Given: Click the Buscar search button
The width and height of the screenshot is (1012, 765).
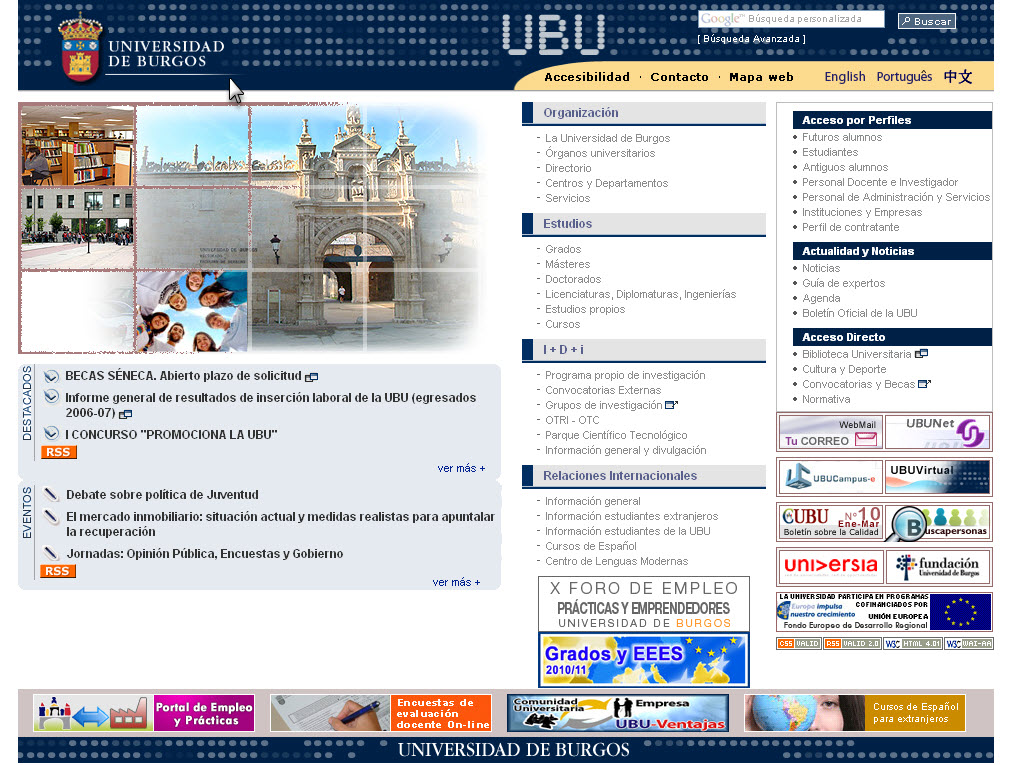Looking at the screenshot, I should pyautogui.click(x=927, y=21).
